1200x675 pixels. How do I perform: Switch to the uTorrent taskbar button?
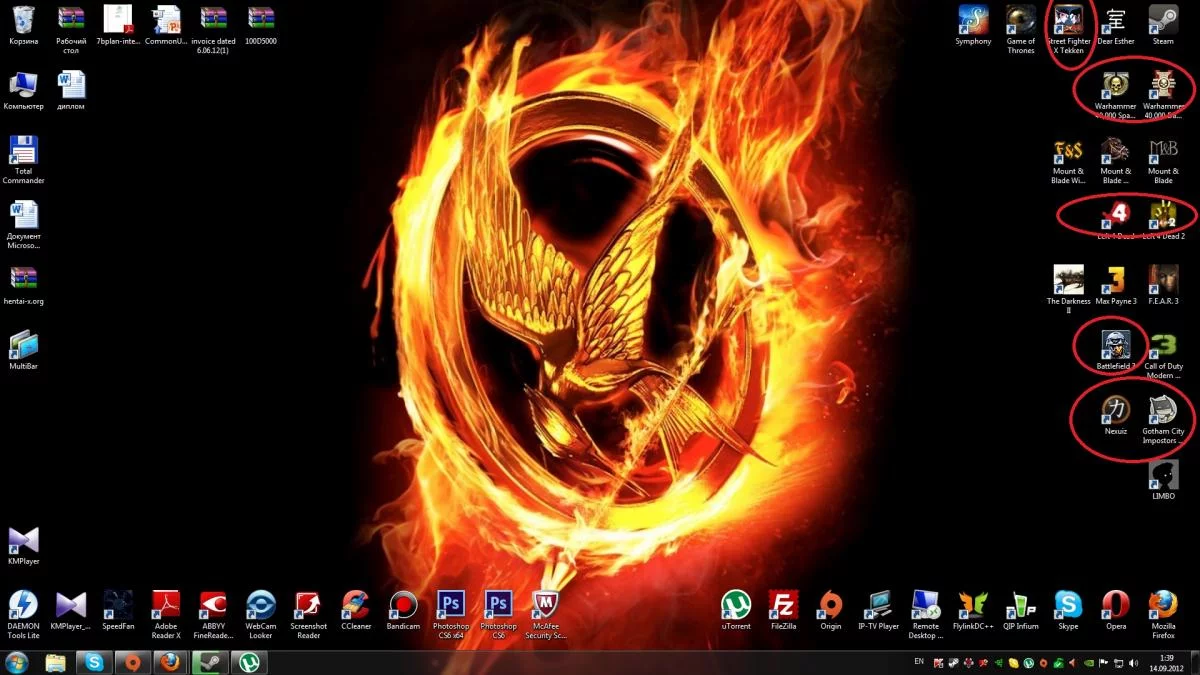pyautogui.click(x=247, y=662)
